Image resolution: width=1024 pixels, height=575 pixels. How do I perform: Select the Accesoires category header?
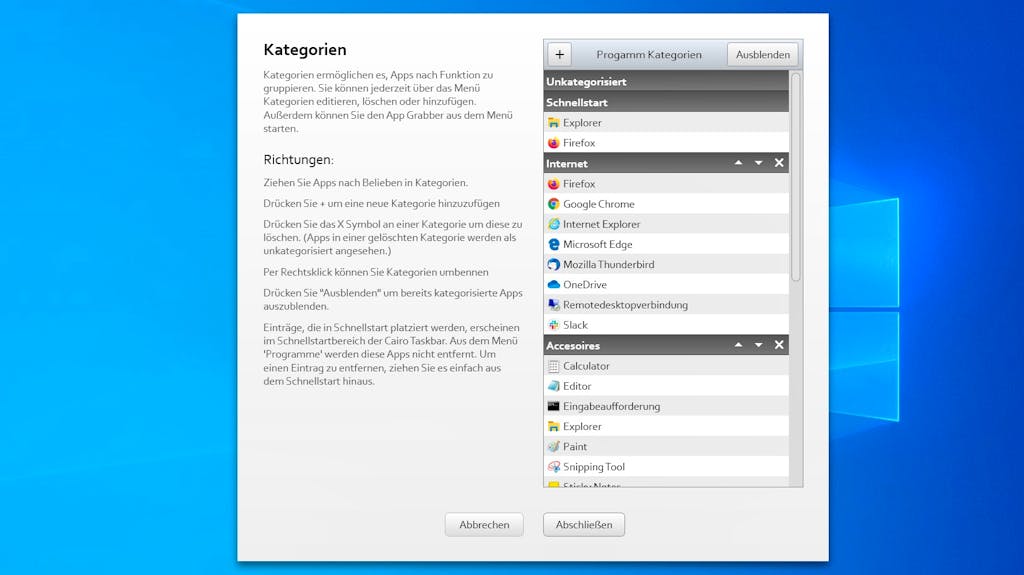[x=666, y=346]
